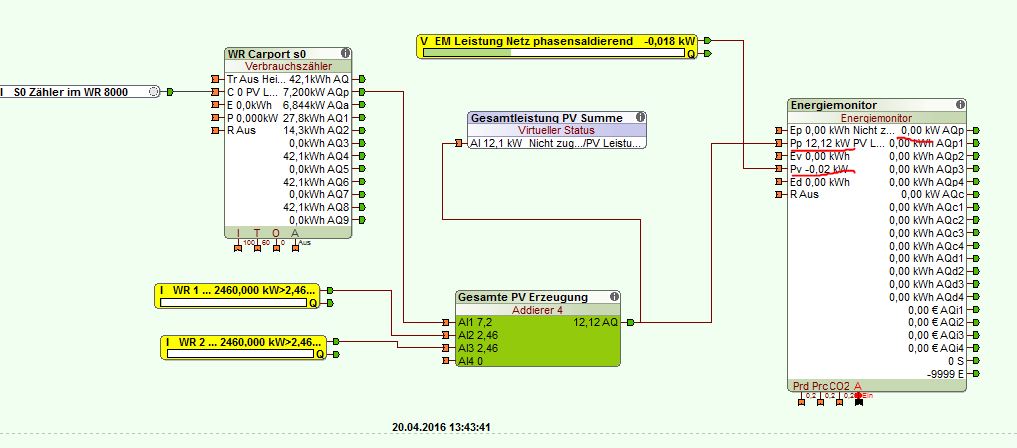Select the E 0,0kWh input pin
Viewport: 1017px width, 448px height.
[x=215, y=104]
